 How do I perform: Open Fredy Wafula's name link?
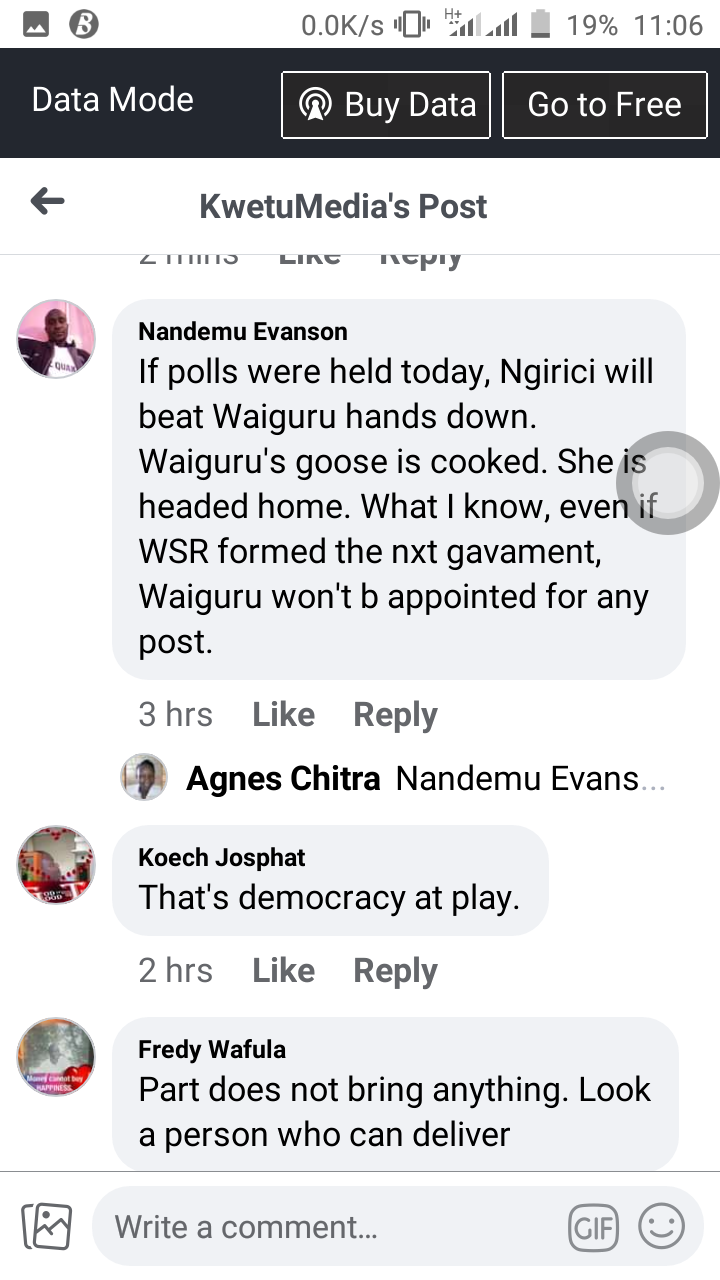(212, 1049)
